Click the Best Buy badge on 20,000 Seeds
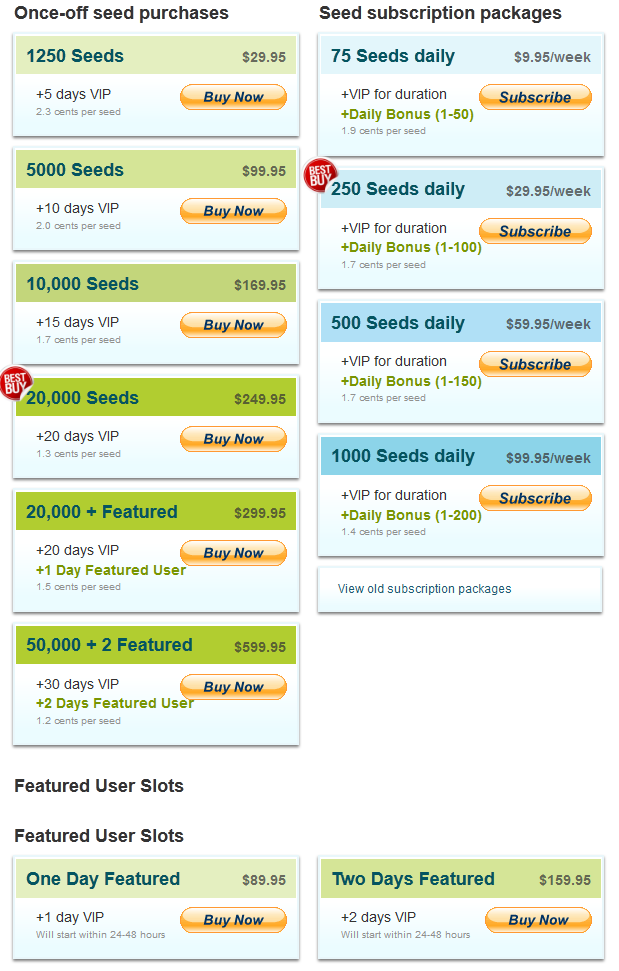This screenshot has width=619, height=971. [15, 383]
